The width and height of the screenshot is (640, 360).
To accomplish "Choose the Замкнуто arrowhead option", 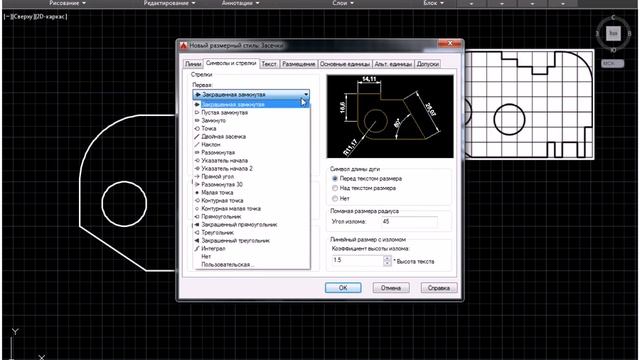I will [x=251, y=120].
